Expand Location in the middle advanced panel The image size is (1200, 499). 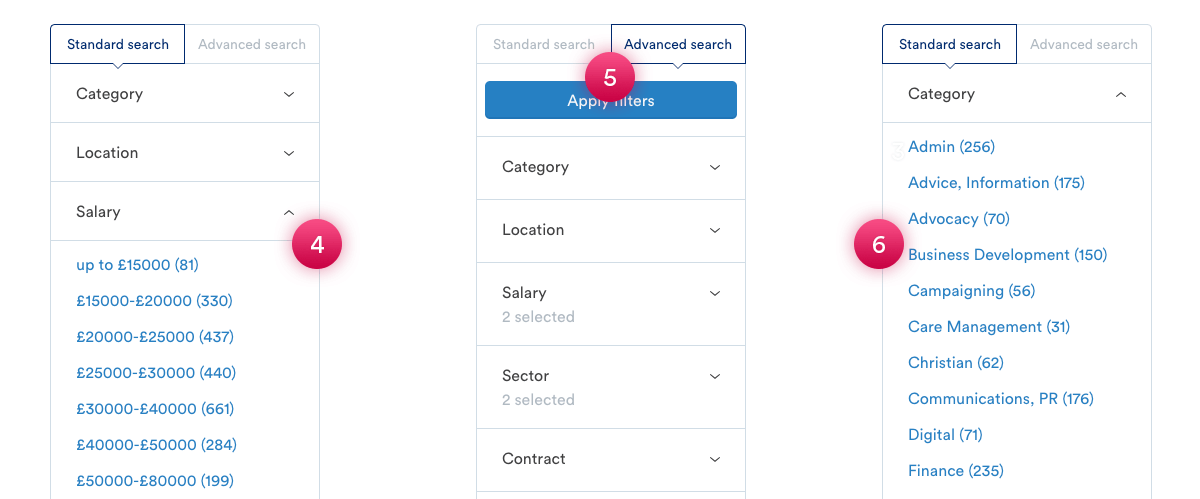pos(611,230)
